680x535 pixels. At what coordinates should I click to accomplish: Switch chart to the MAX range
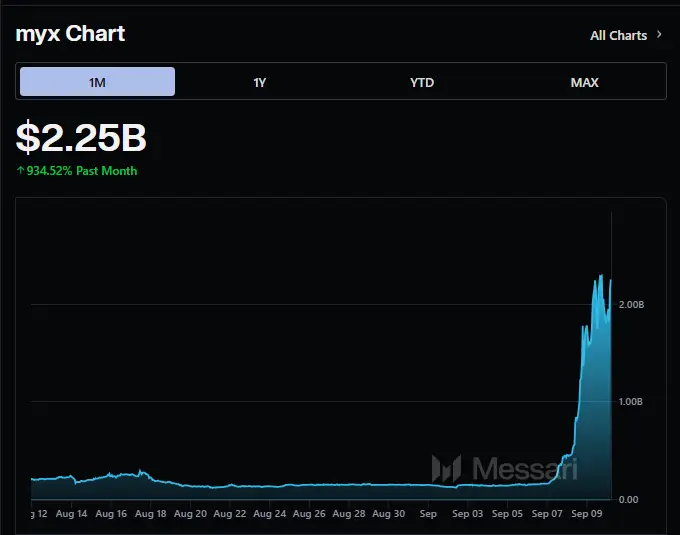click(584, 82)
